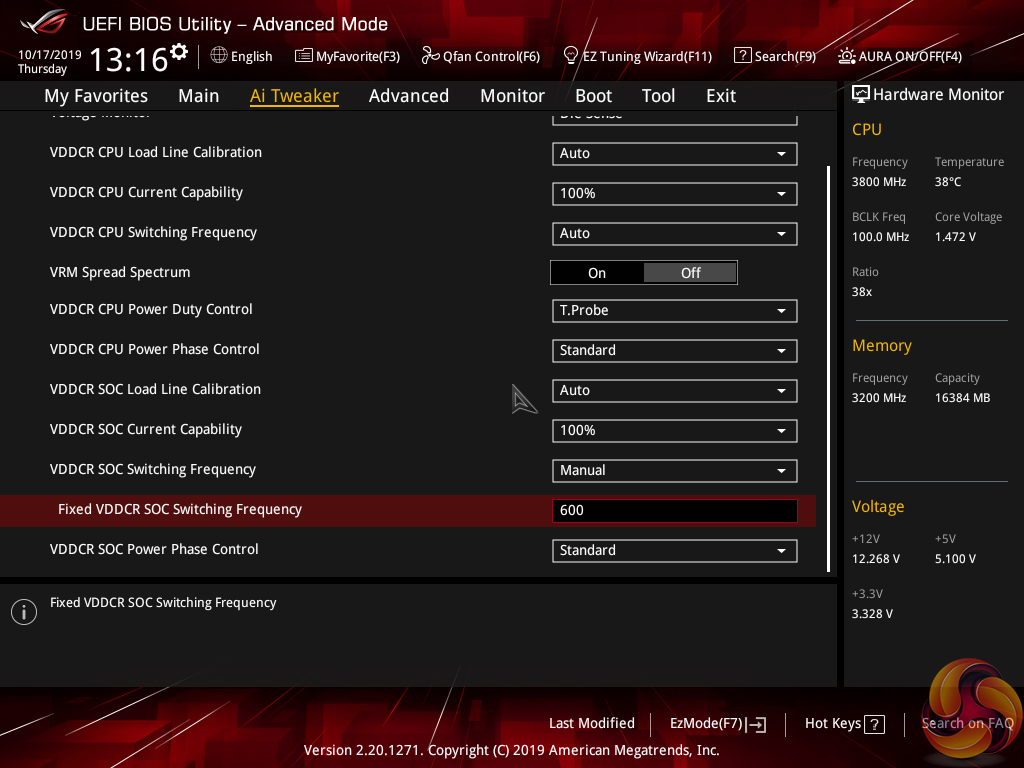Open the Advanced tab
The width and height of the screenshot is (1024, 768).
(x=408, y=96)
